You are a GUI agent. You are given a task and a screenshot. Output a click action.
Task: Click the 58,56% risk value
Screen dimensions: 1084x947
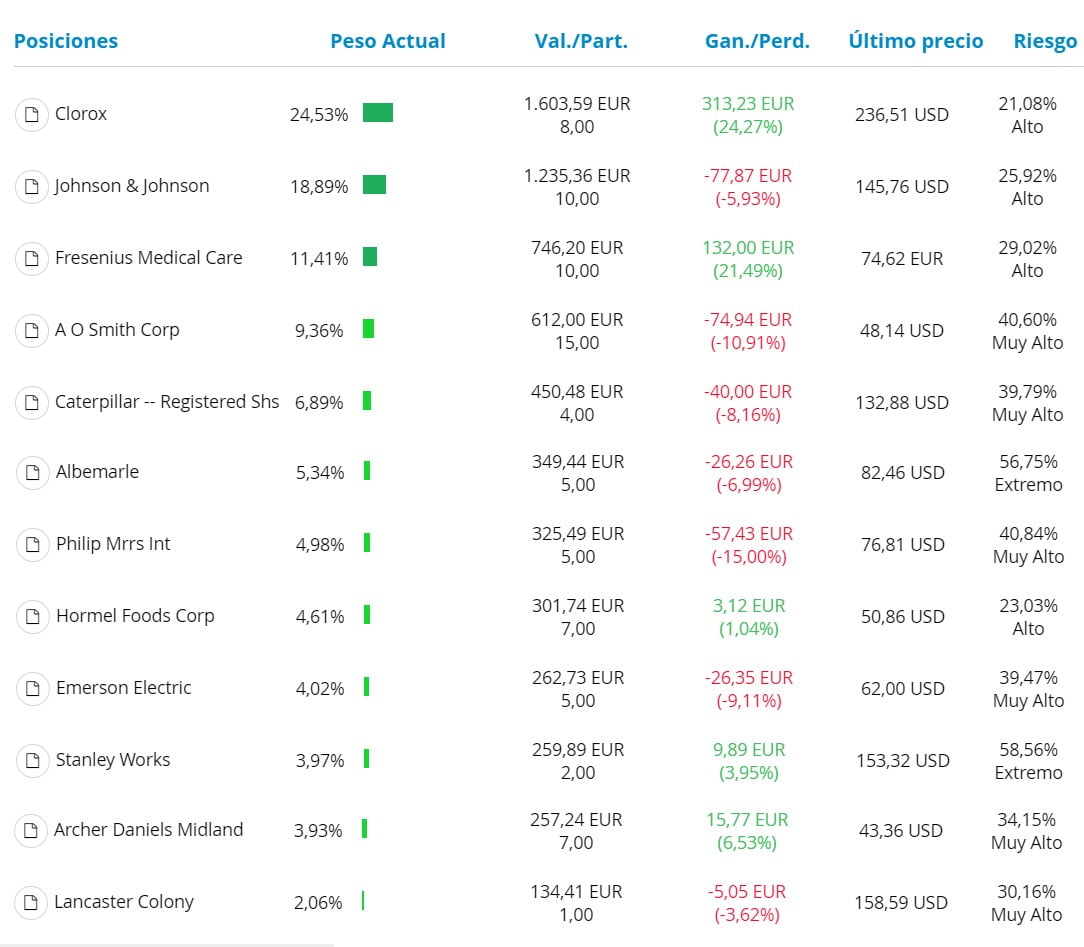click(x=1028, y=749)
